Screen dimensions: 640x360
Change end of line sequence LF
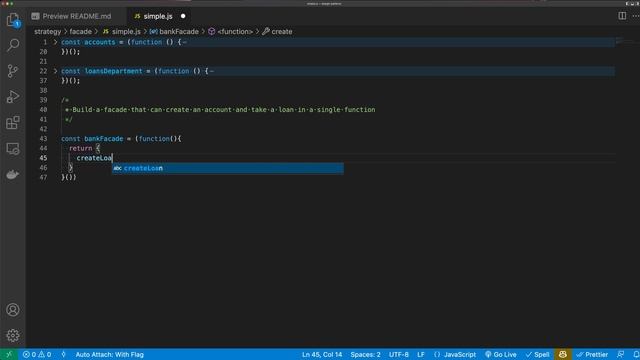click(421, 354)
